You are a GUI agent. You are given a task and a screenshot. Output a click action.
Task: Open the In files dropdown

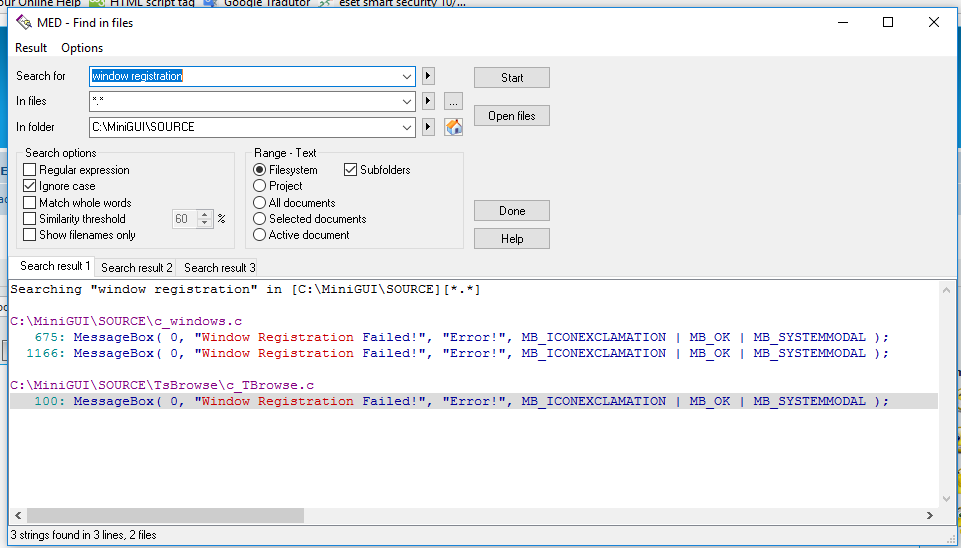pos(407,101)
